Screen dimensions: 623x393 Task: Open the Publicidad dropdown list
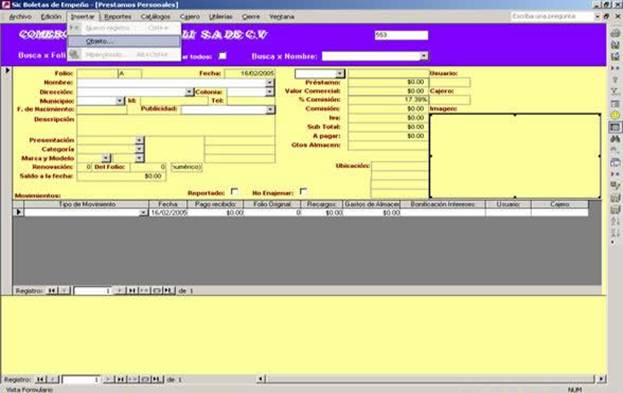coord(270,109)
